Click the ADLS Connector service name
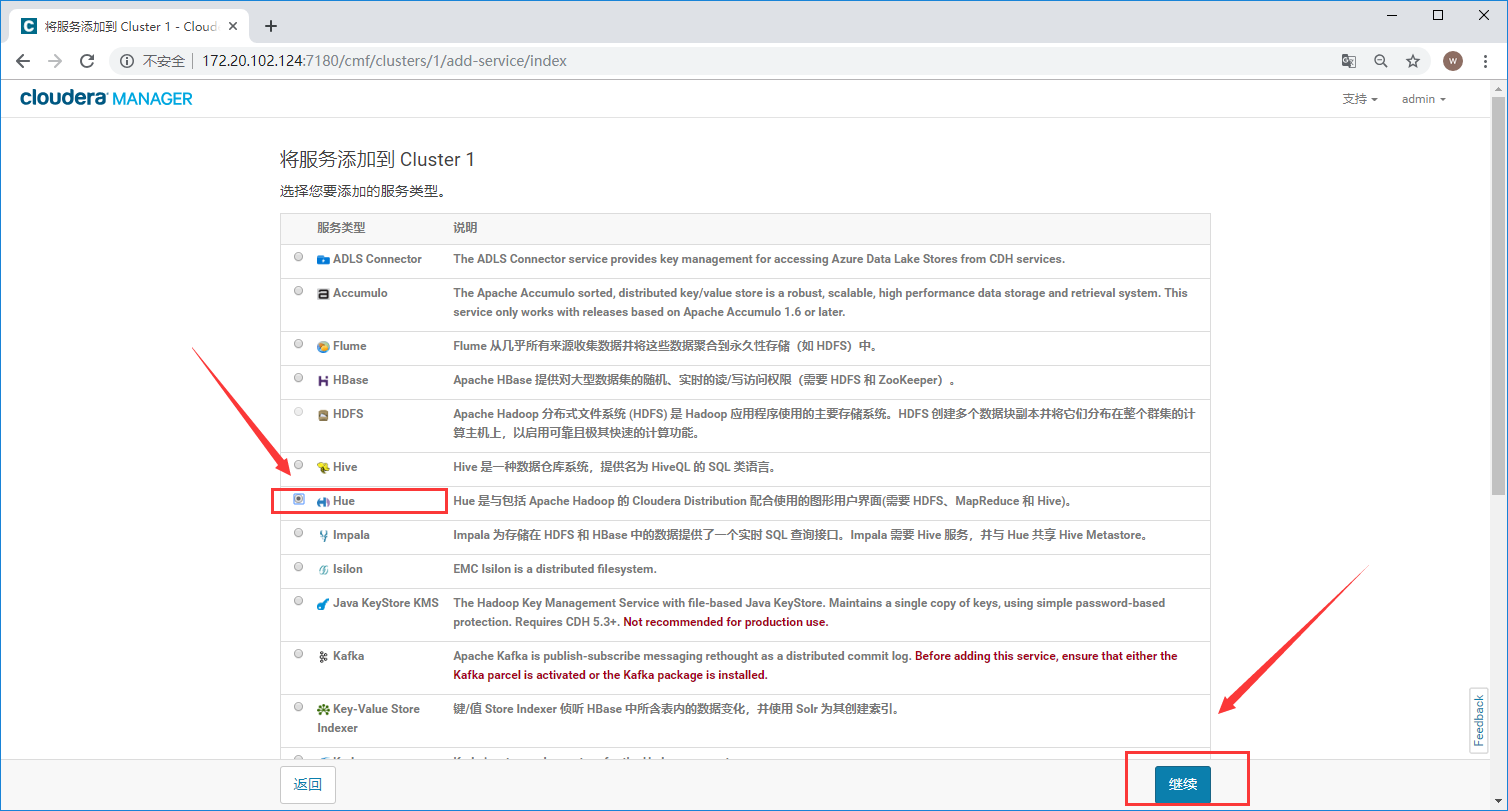 pos(377,259)
